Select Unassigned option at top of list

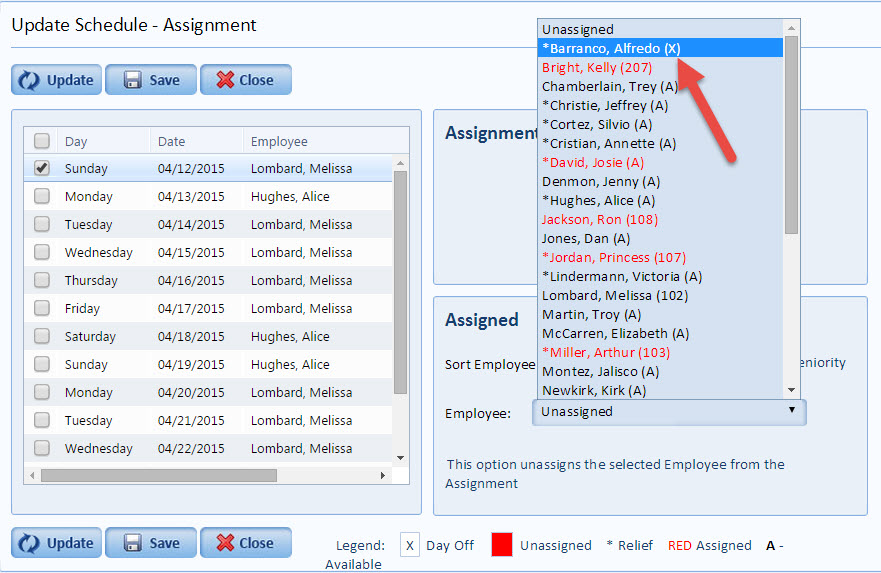click(x=578, y=29)
